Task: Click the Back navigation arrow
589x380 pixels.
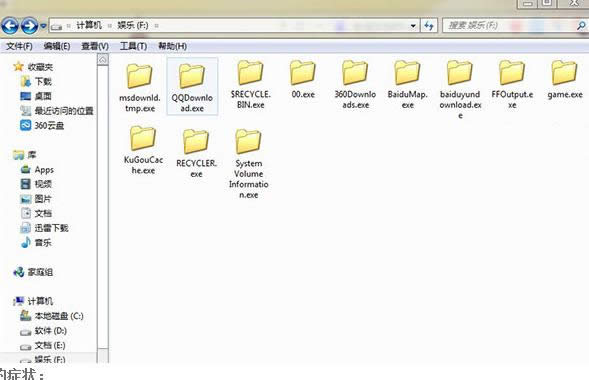Action: click(10, 26)
